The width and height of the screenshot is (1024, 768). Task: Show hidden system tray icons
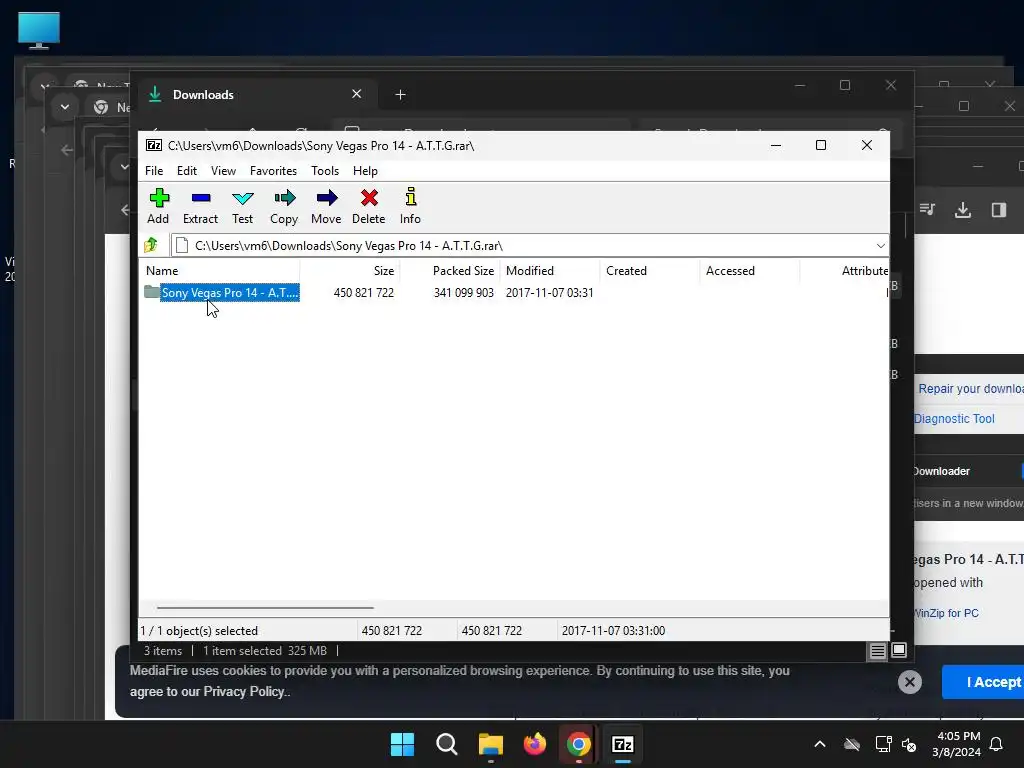click(x=820, y=744)
